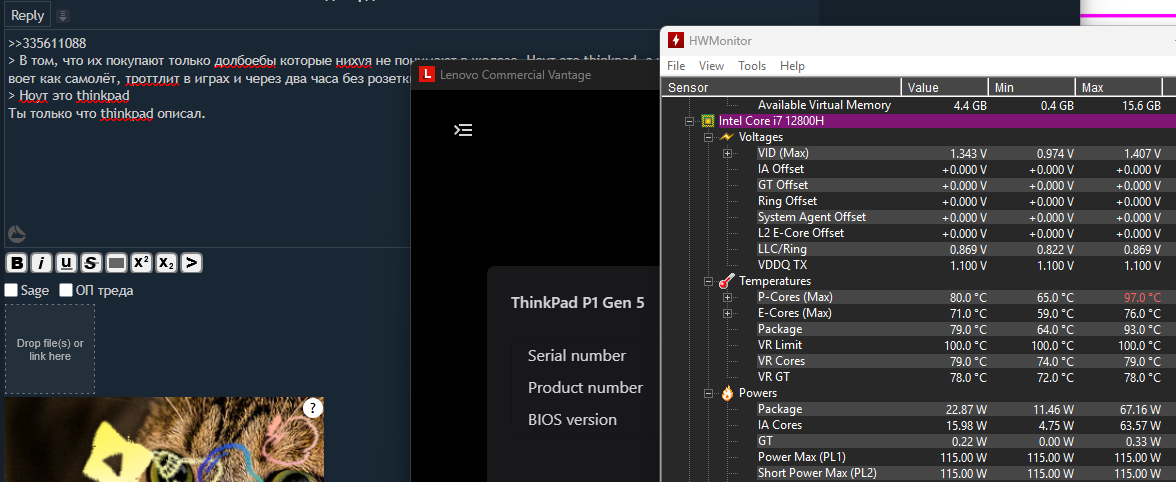This screenshot has height=482, width=1176.
Task: Collapse the Temperatures group
Action: click(x=708, y=281)
